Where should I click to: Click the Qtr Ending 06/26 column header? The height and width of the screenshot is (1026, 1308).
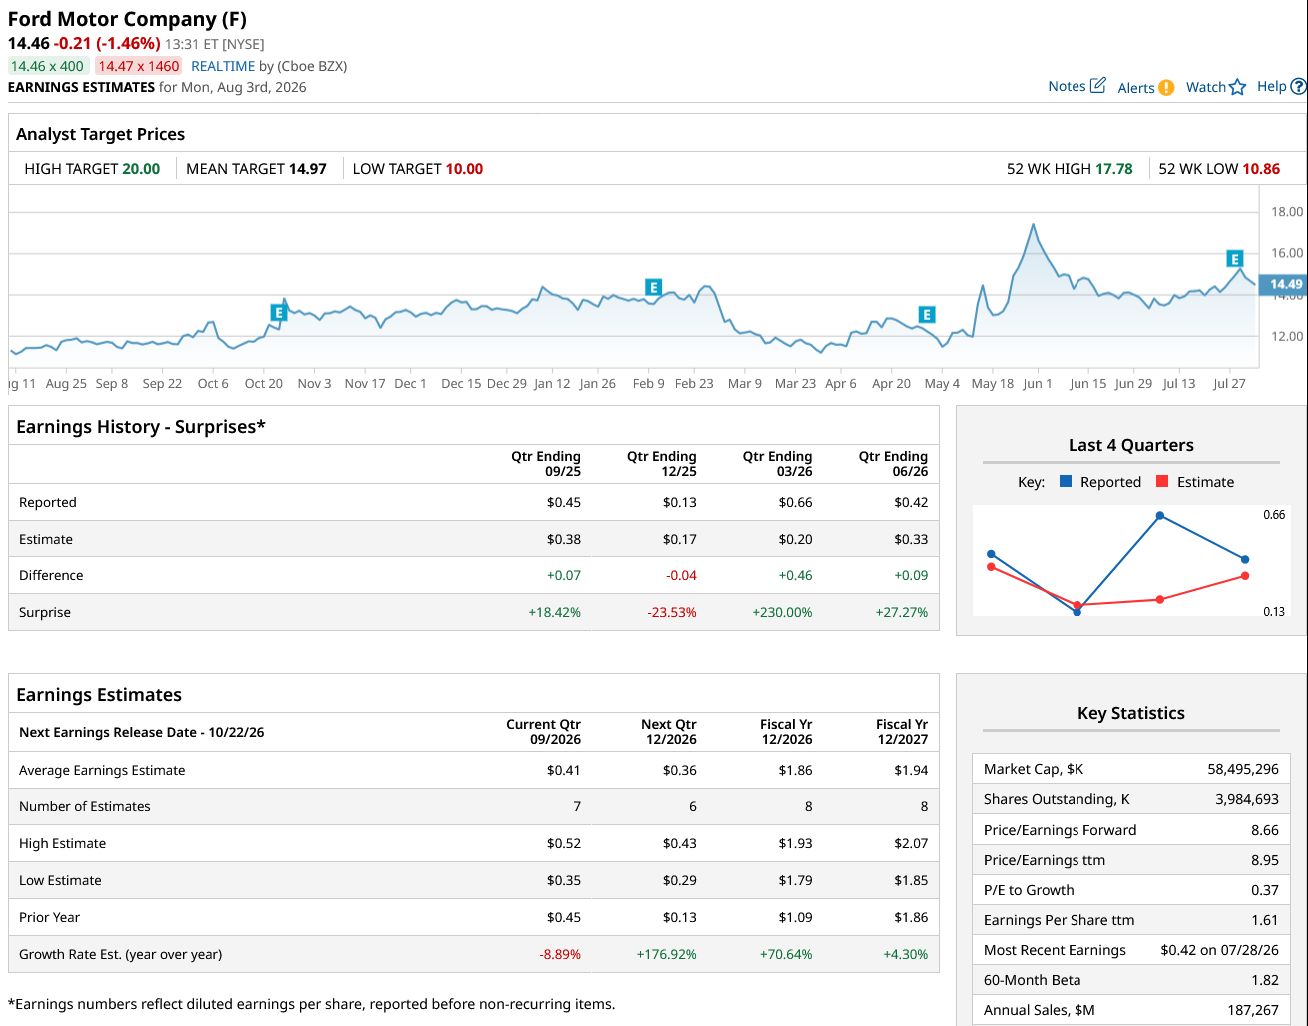click(893, 464)
